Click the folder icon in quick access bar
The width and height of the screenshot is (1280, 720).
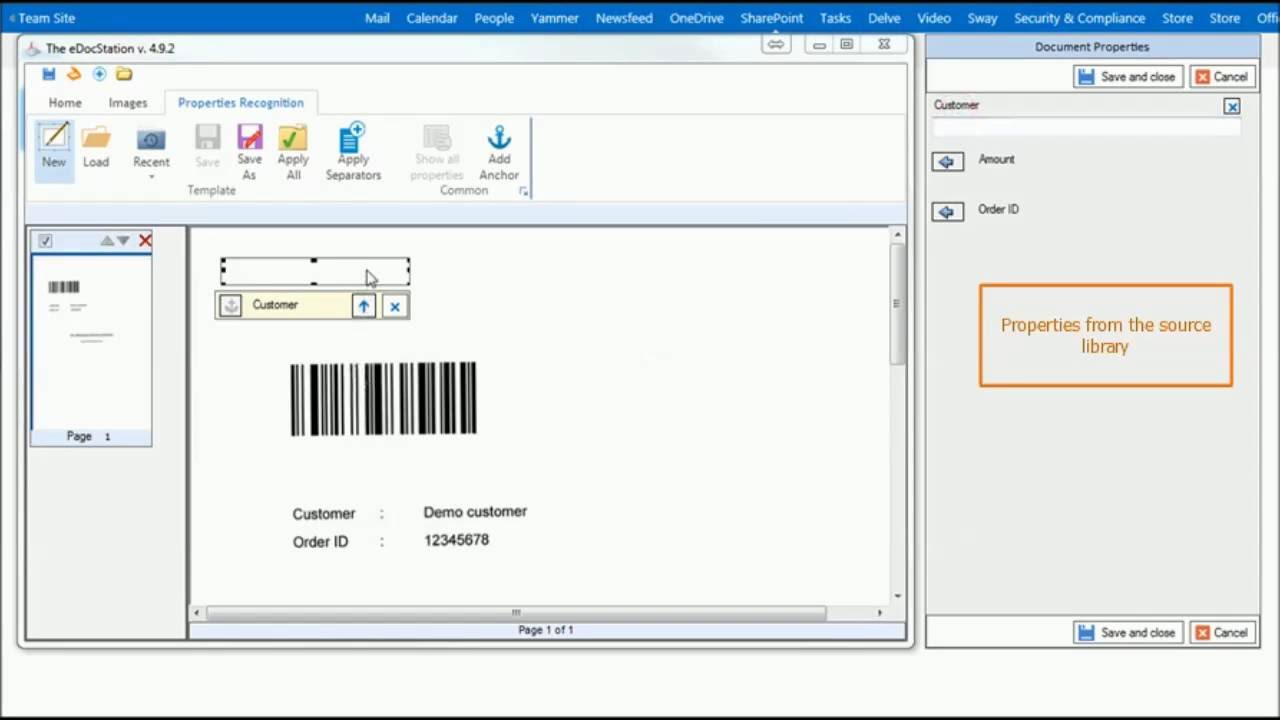tap(124, 74)
